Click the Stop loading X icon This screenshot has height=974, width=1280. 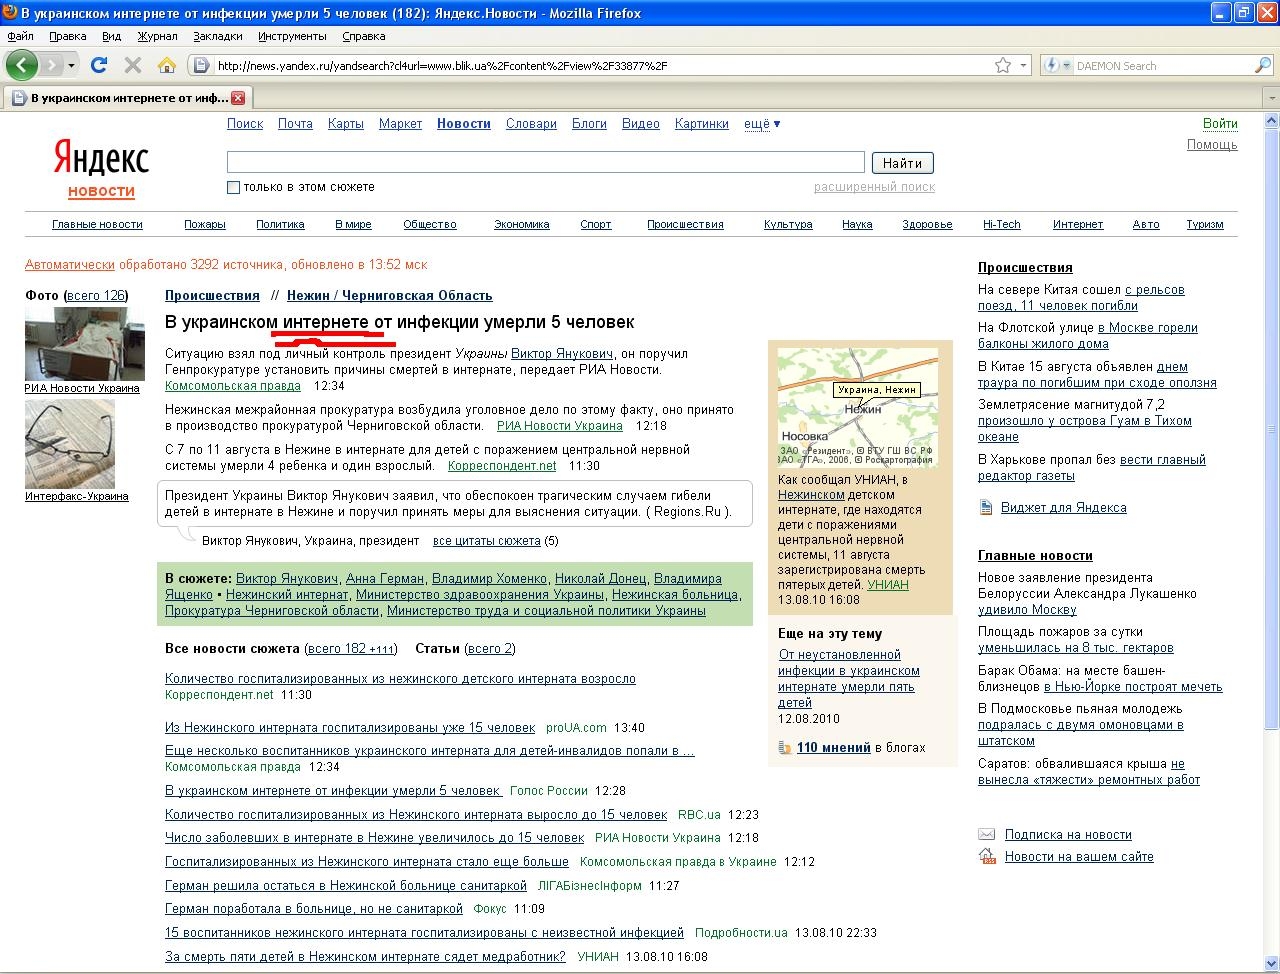[x=132, y=65]
